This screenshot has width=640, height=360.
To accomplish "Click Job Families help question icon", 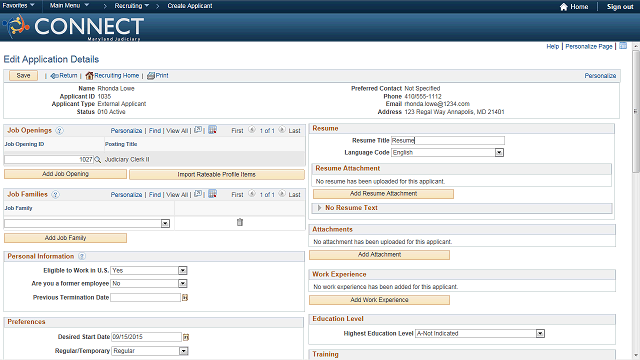I will tap(56, 195).
